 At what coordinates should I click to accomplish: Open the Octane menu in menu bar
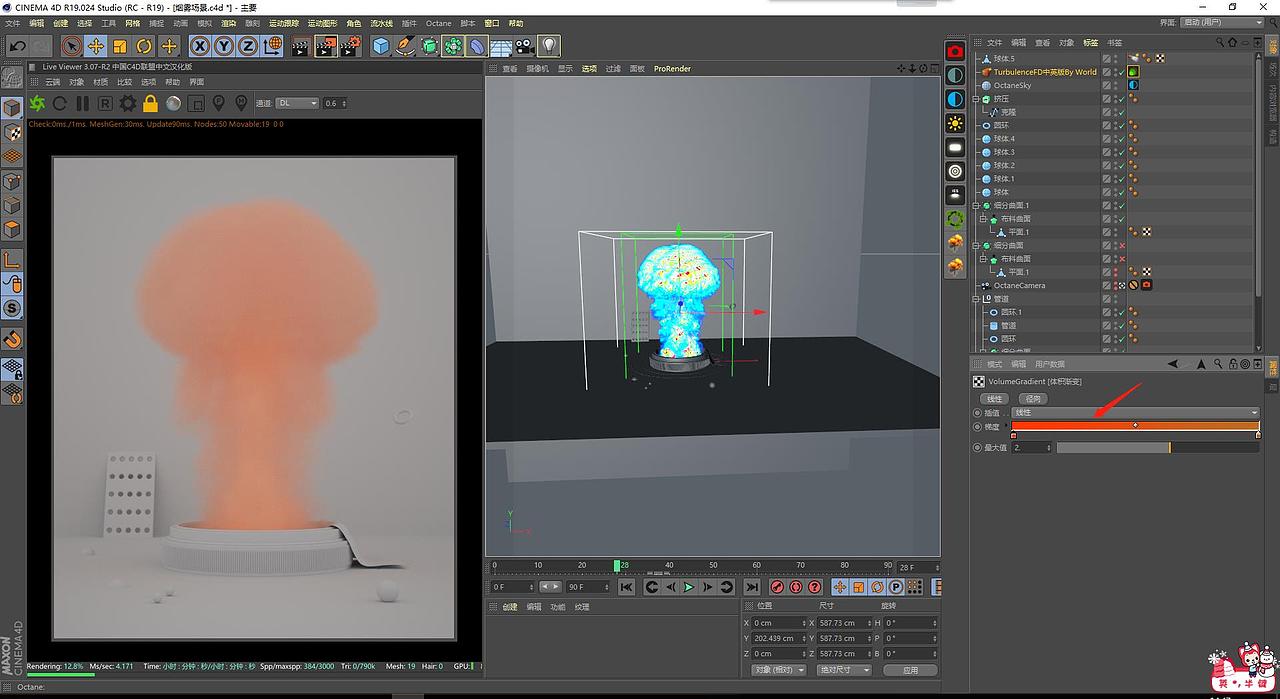coord(438,23)
